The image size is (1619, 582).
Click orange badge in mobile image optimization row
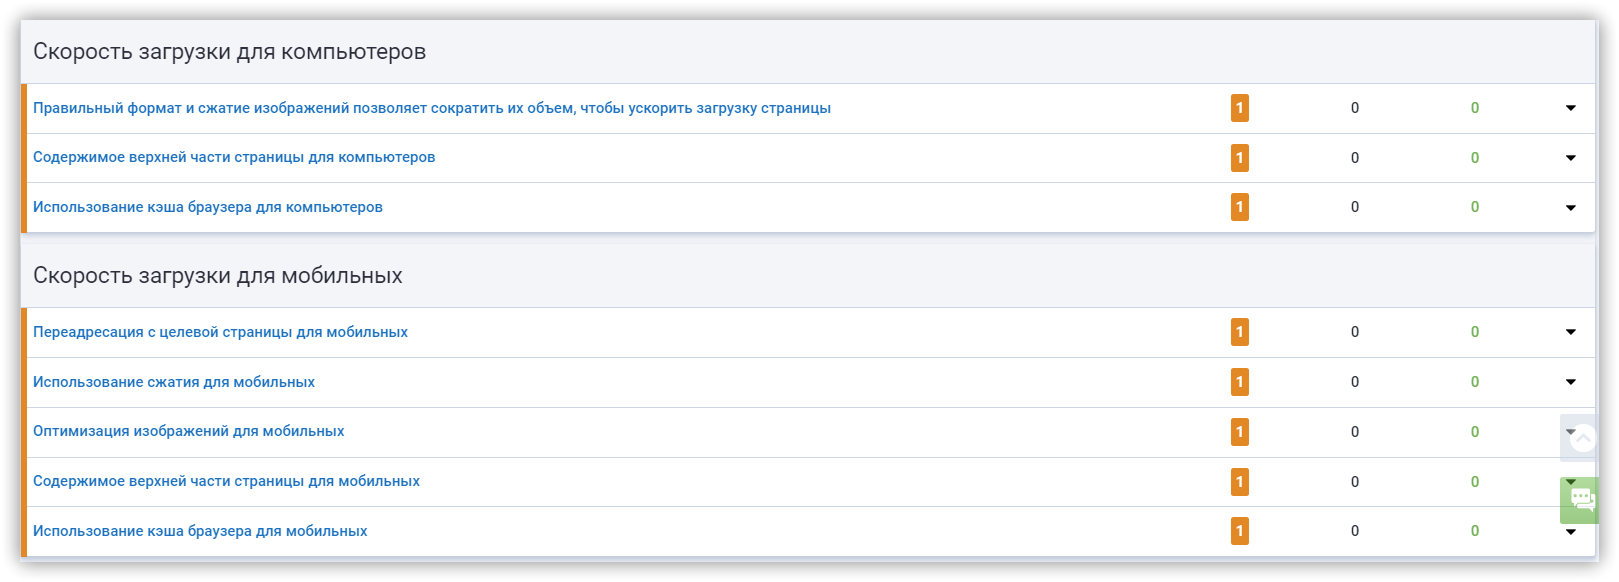click(1239, 432)
